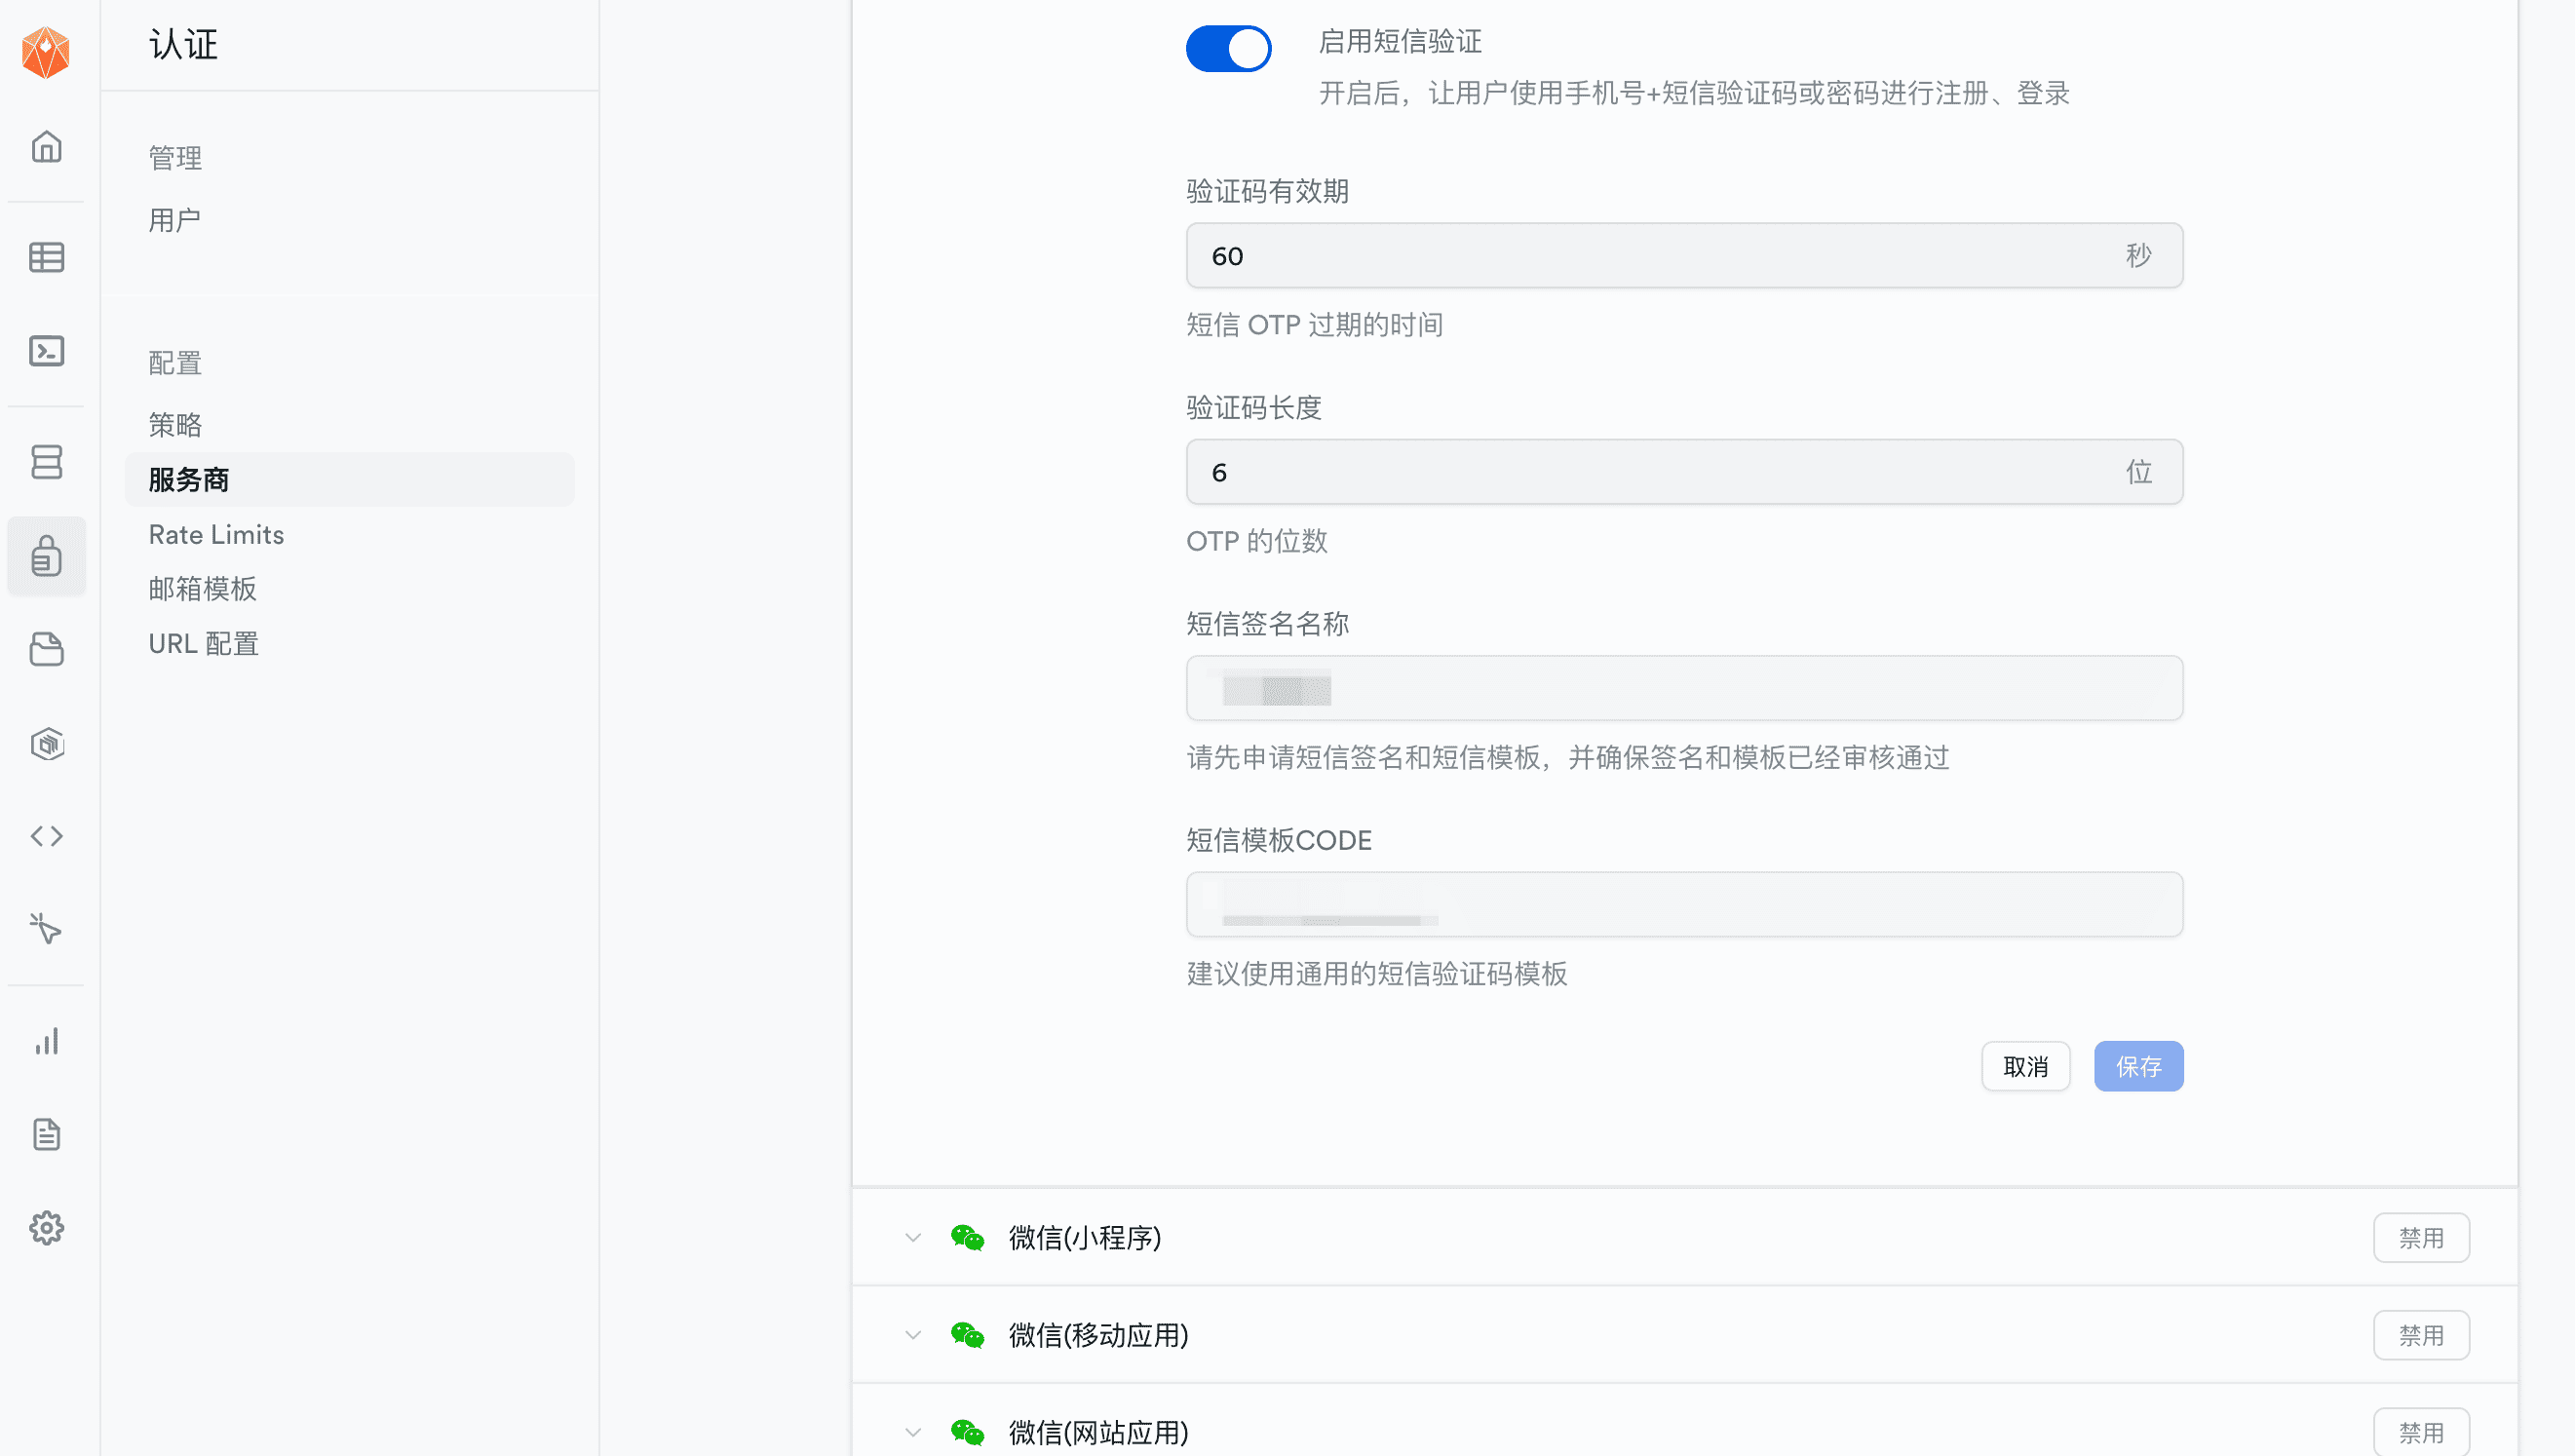This screenshot has width=2575, height=1456.
Task: Click the 微信(移动应用) provider title
Action: click(1098, 1335)
